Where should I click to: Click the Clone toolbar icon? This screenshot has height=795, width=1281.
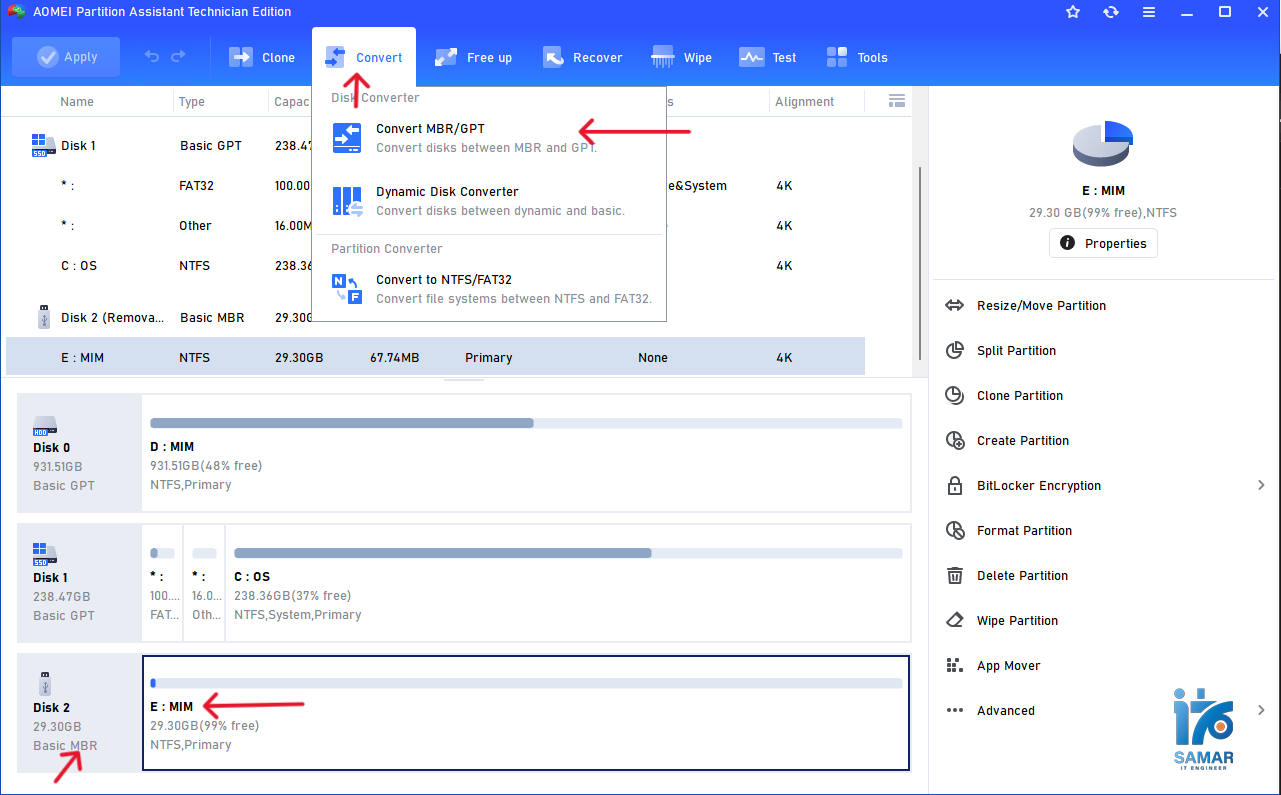241,57
